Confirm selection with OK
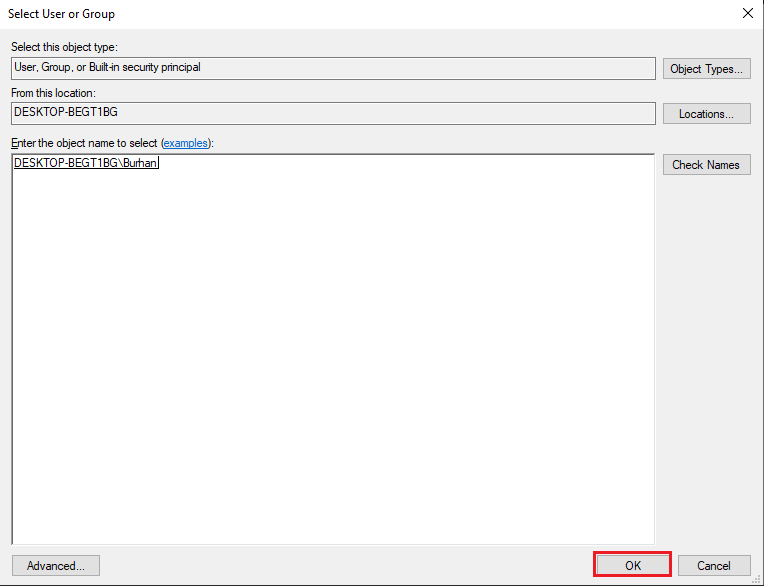This screenshot has height=586, width=764. click(x=632, y=565)
